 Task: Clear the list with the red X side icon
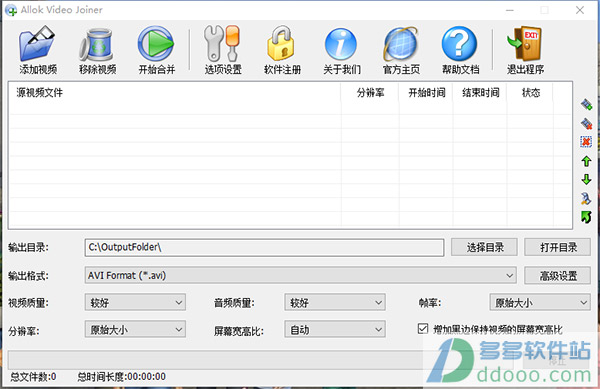tap(586, 142)
